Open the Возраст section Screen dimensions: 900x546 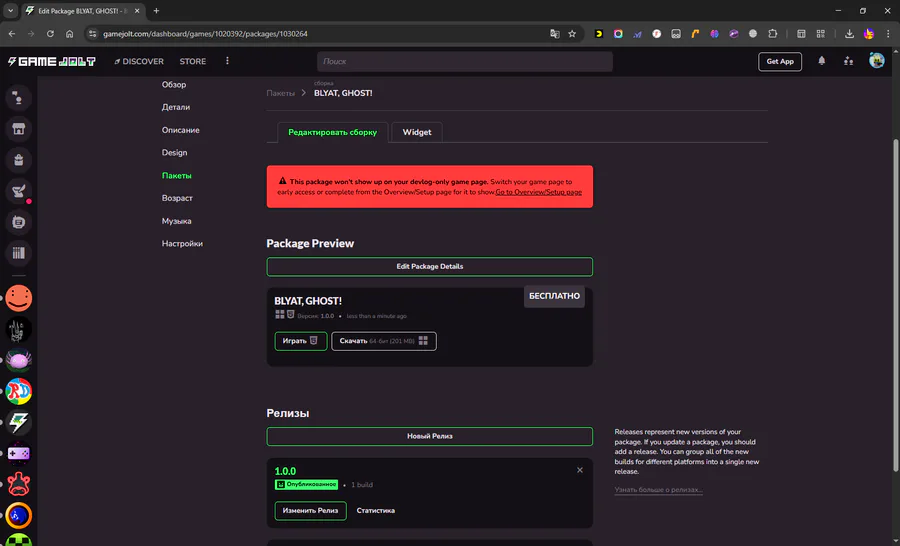[x=177, y=198]
